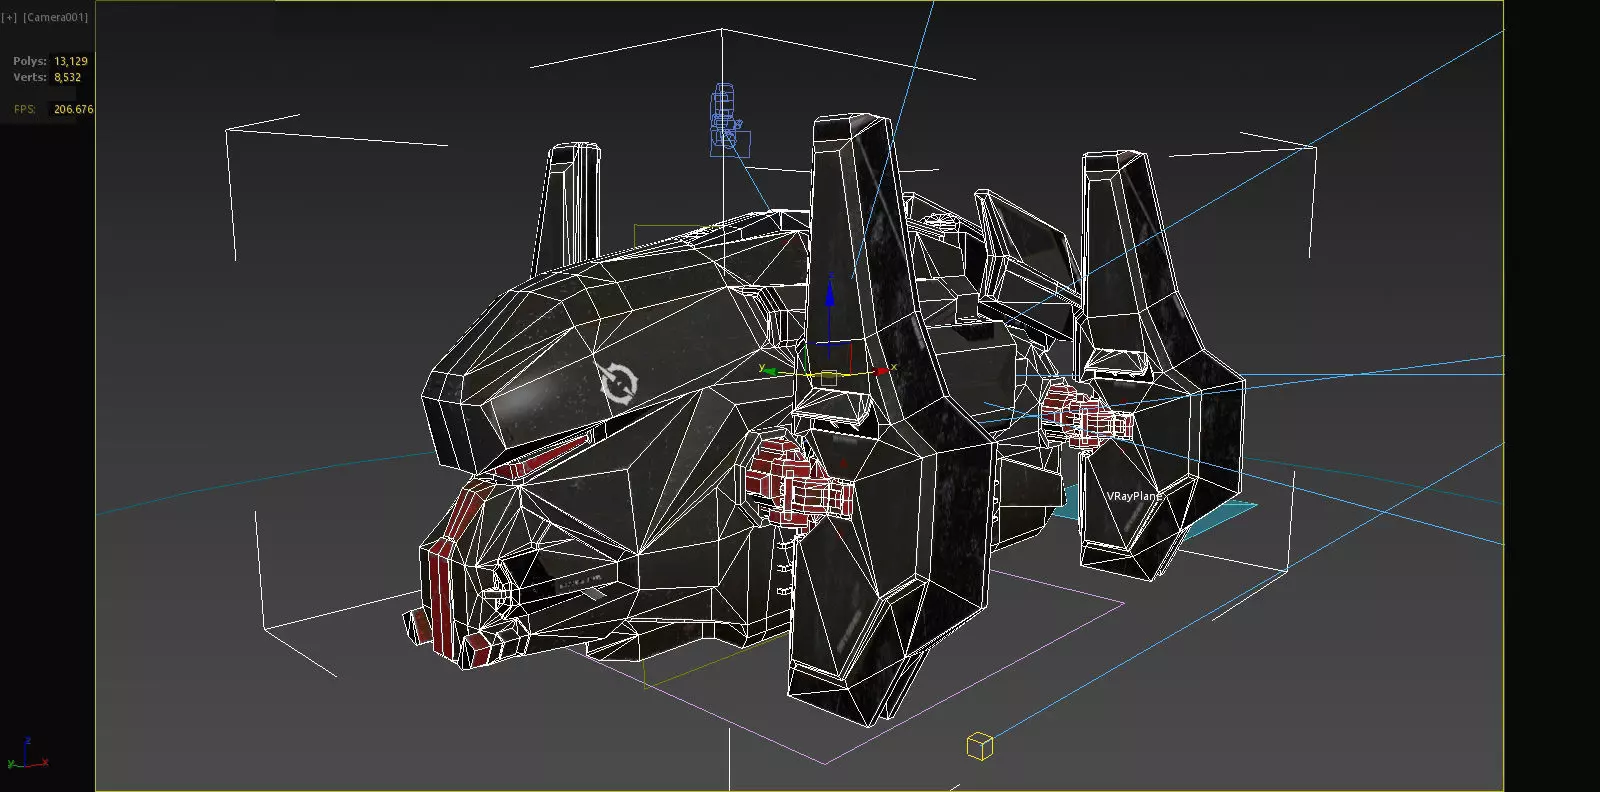Select the VRayPlane label in the viewport
The image size is (1600, 792).
(x=1135, y=496)
